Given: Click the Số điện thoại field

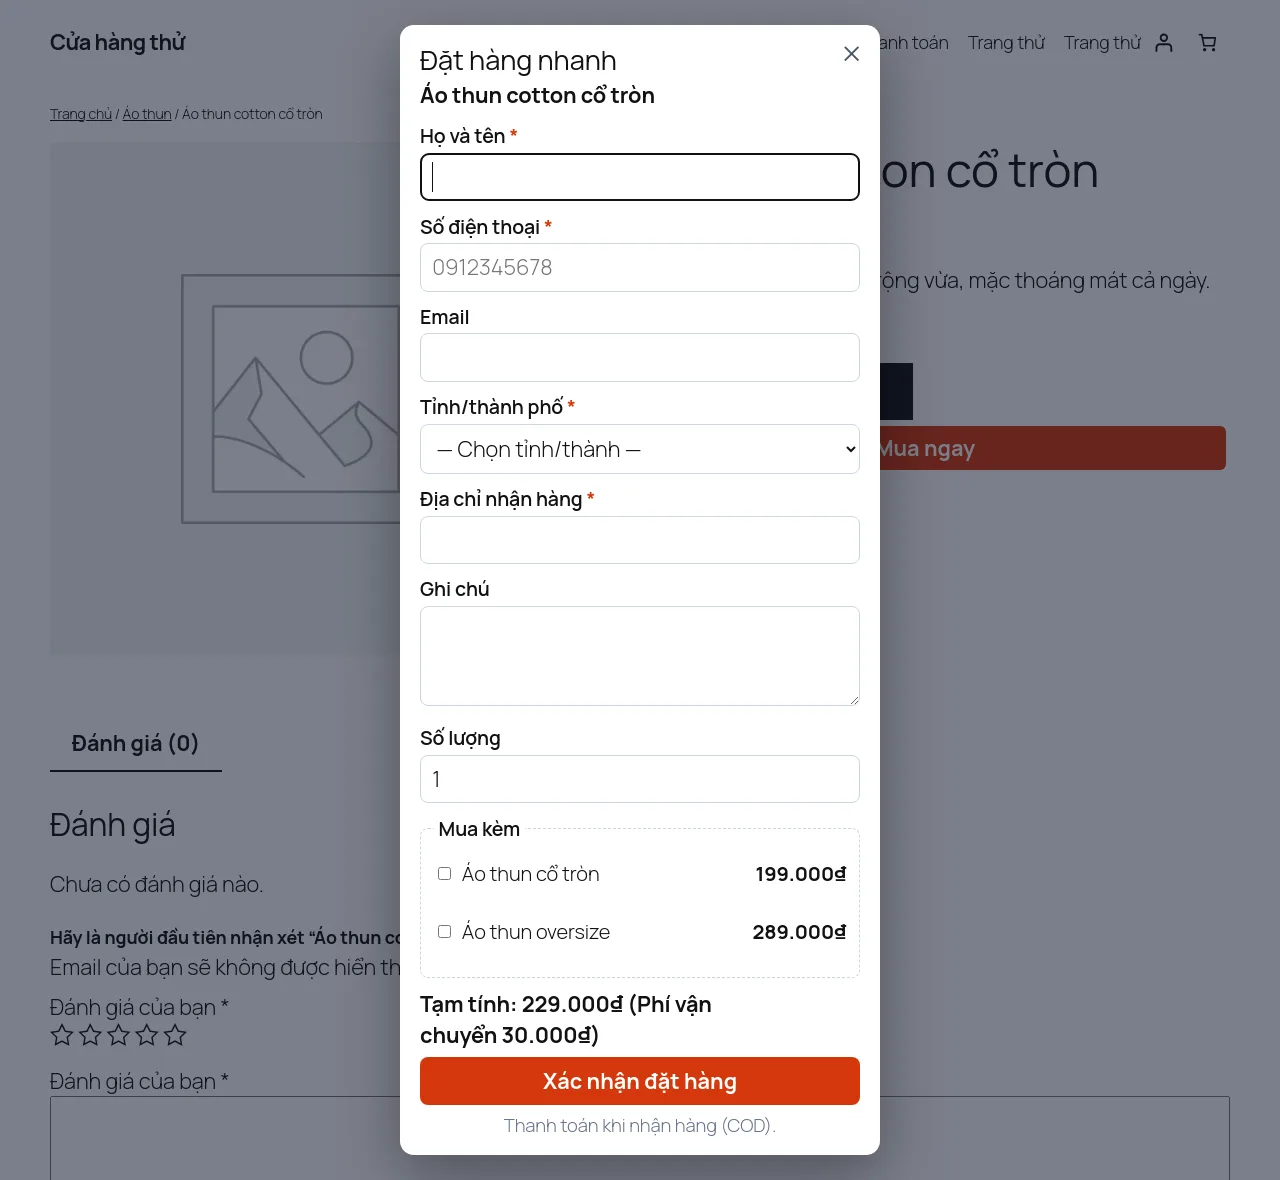Looking at the screenshot, I should (640, 268).
